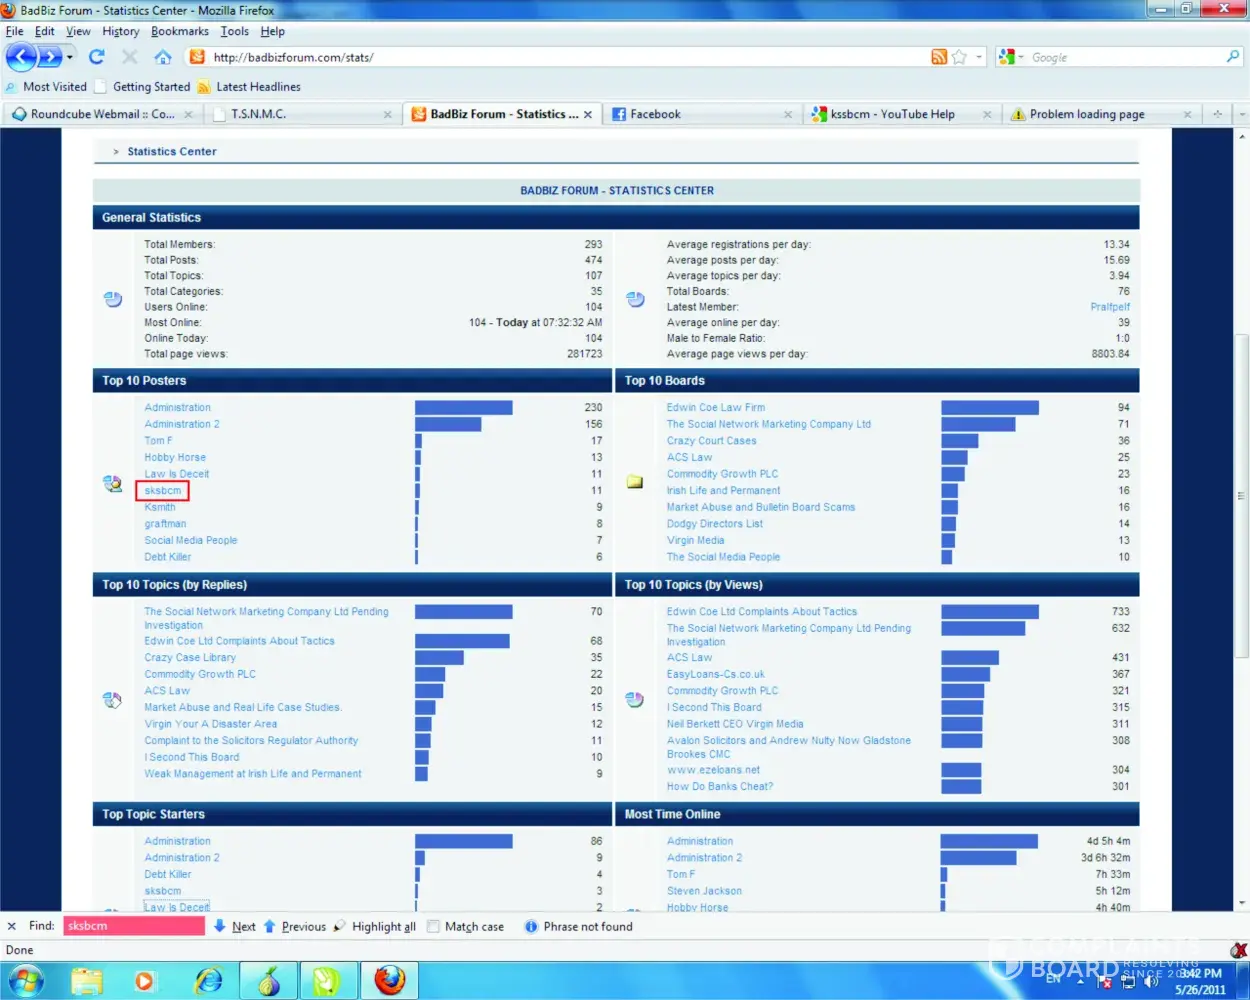Click the Find text input field
Image resolution: width=1250 pixels, height=1000 pixels.
coord(133,926)
